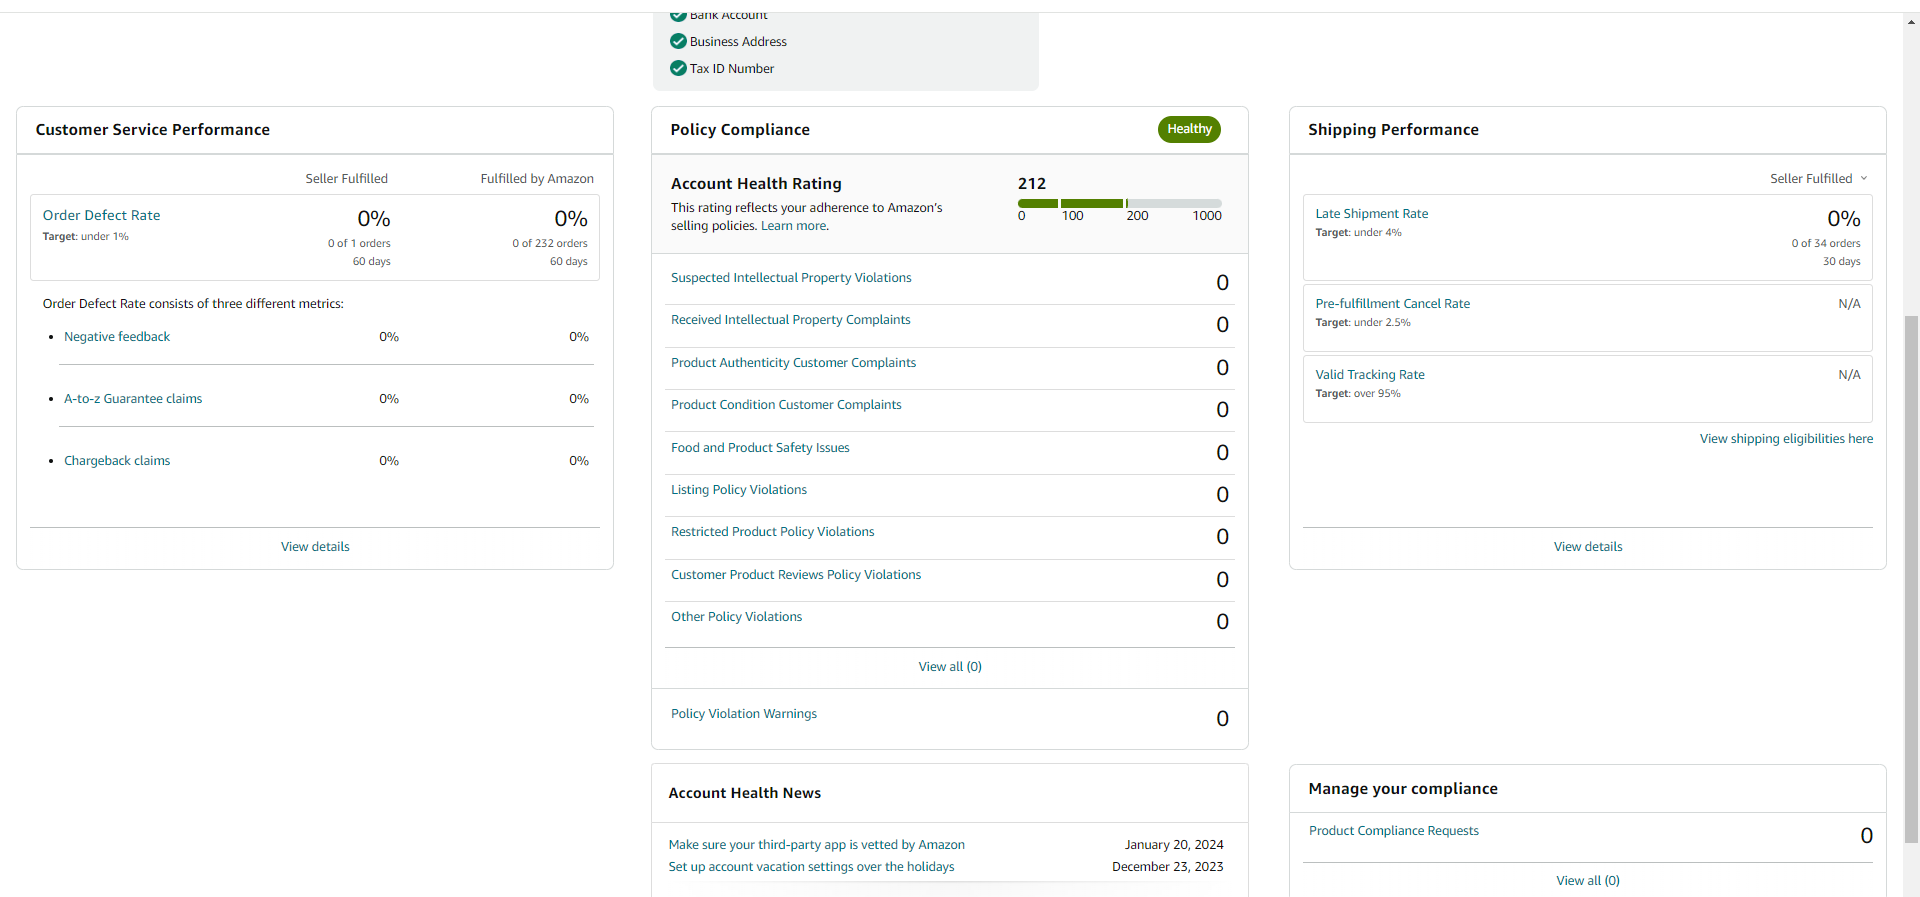Open Product Condition Customer Complaints
The width and height of the screenshot is (1920, 897).
tap(786, 405)
